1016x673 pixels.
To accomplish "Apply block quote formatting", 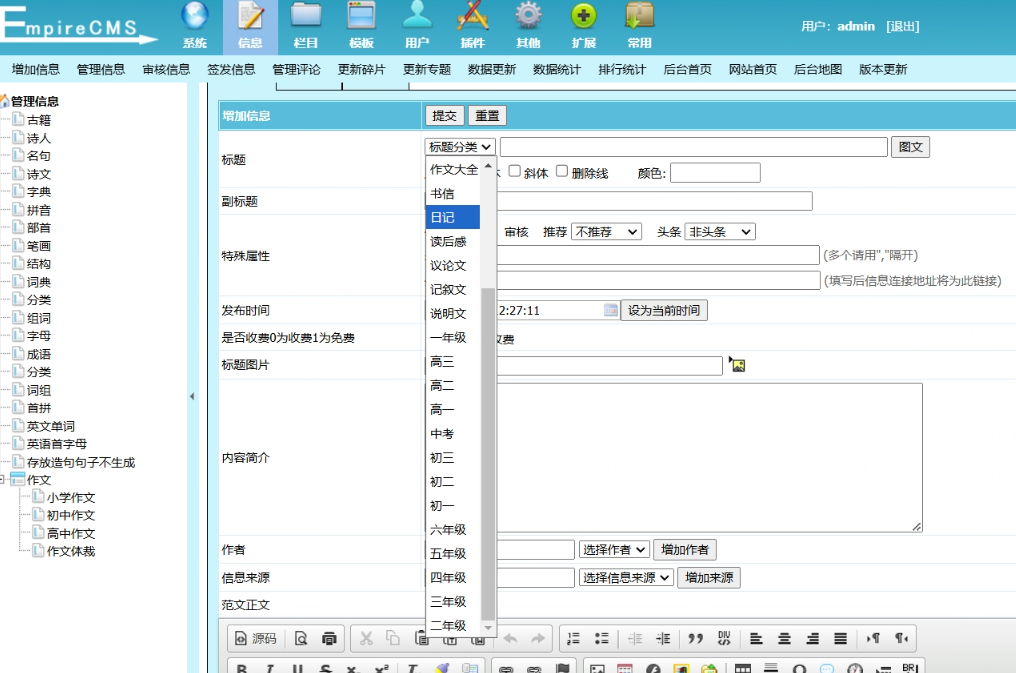I will coord(695,639).
